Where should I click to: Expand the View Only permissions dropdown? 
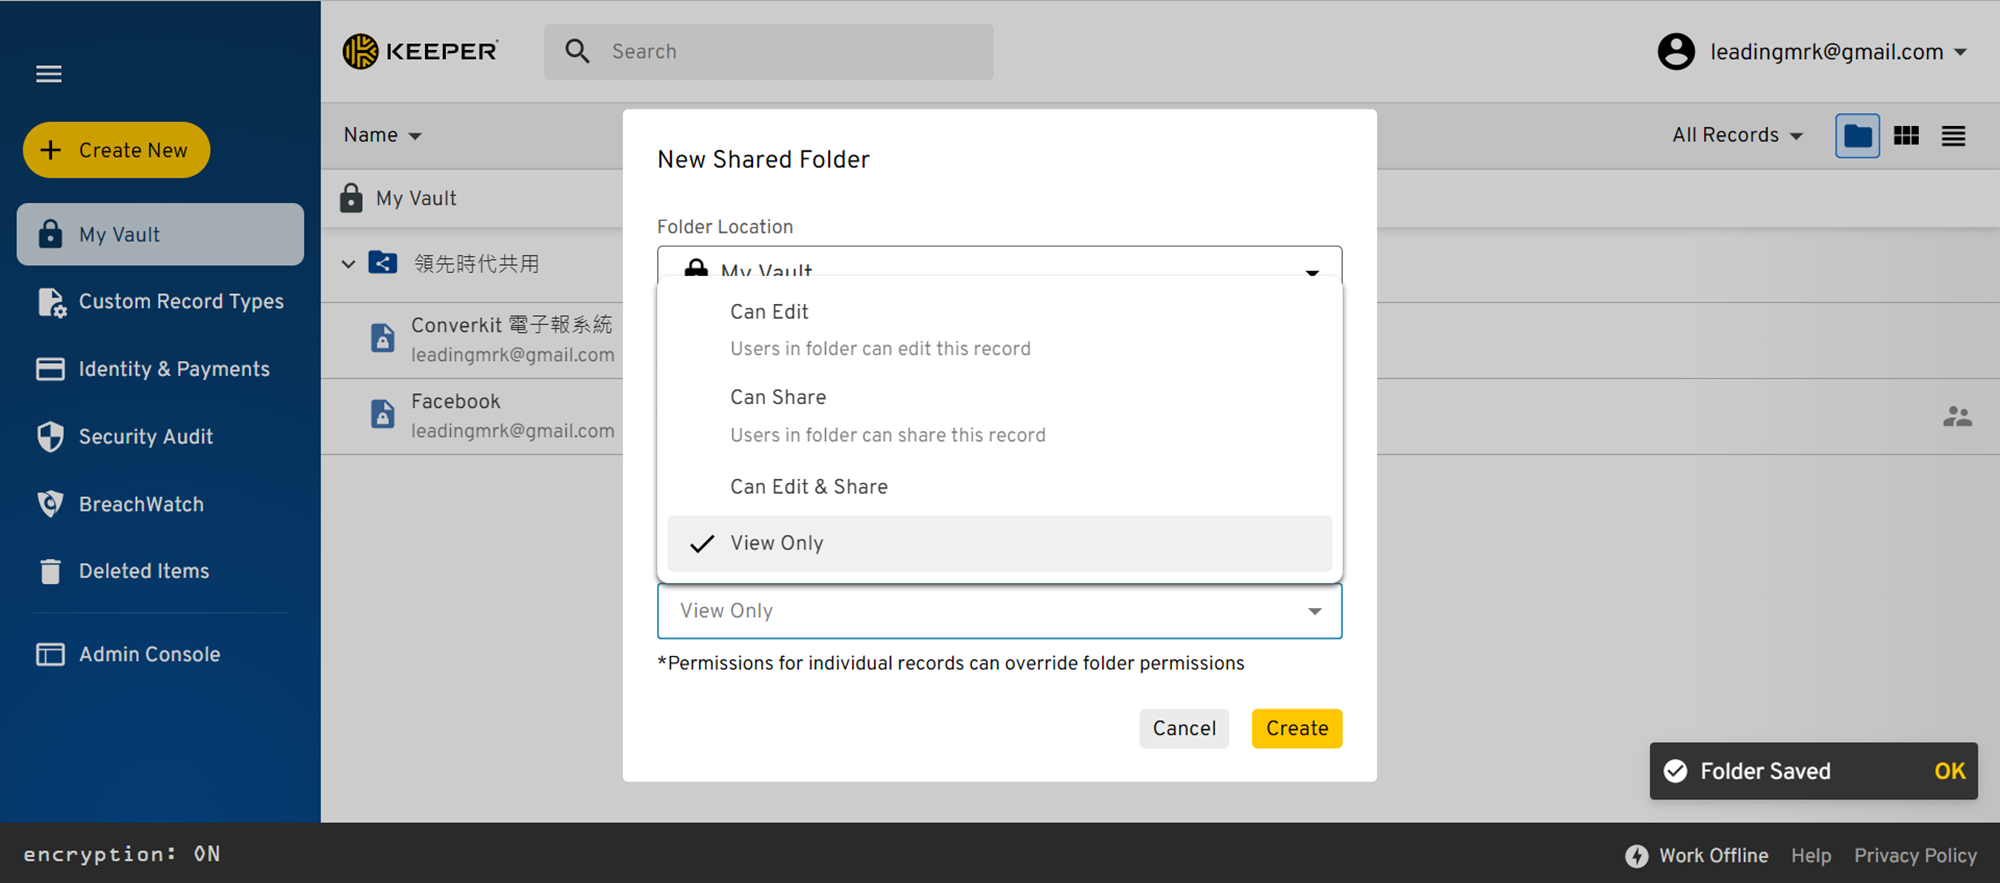[999, 611]
